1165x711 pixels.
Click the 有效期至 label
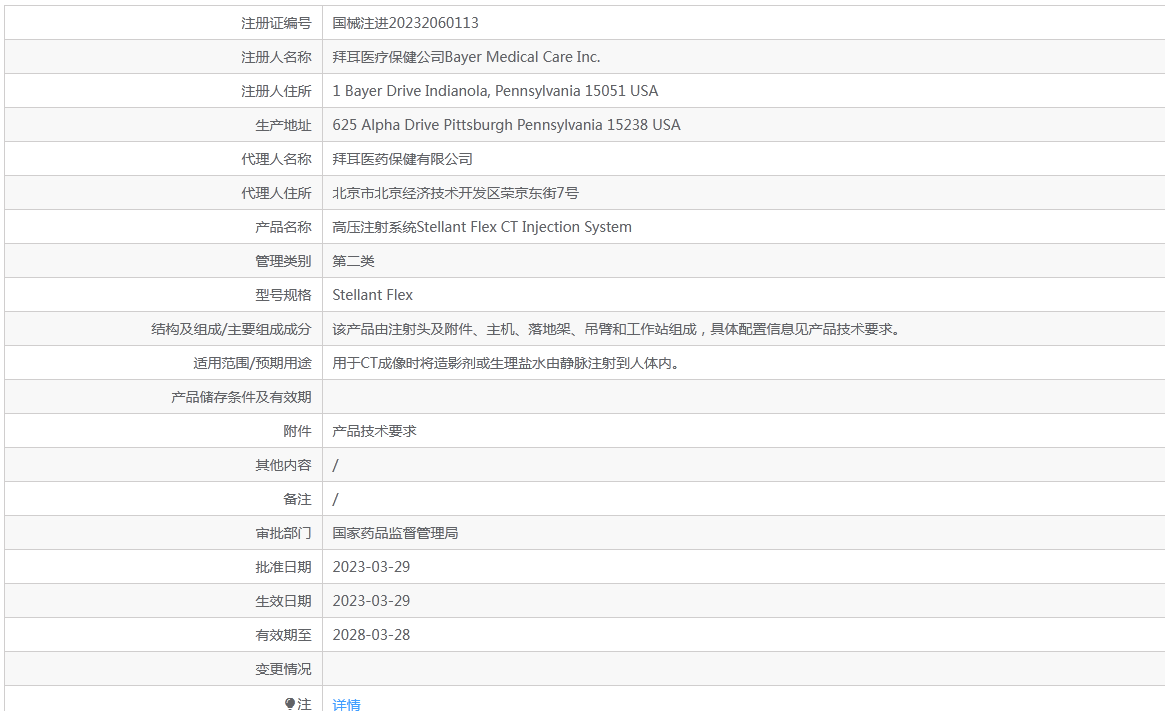coord(283,635)
